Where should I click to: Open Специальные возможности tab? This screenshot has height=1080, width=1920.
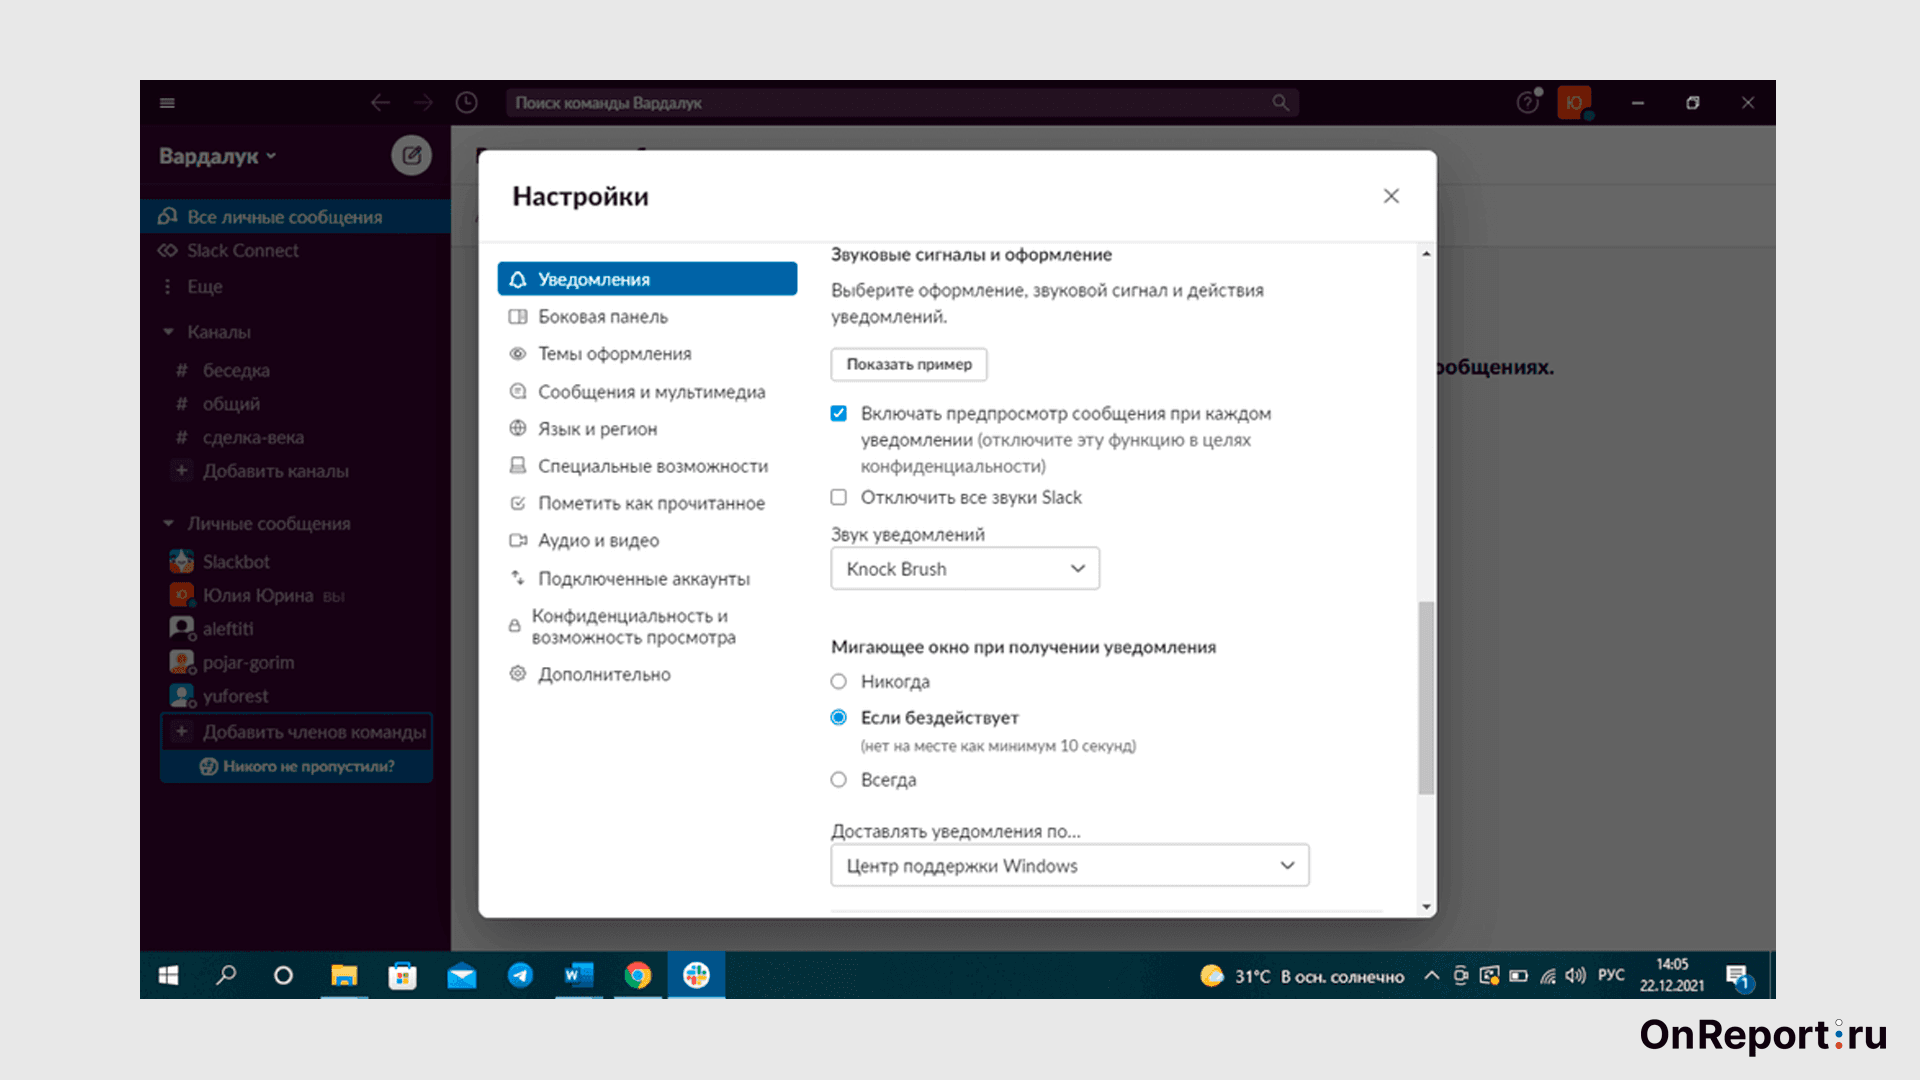point(647,466)
